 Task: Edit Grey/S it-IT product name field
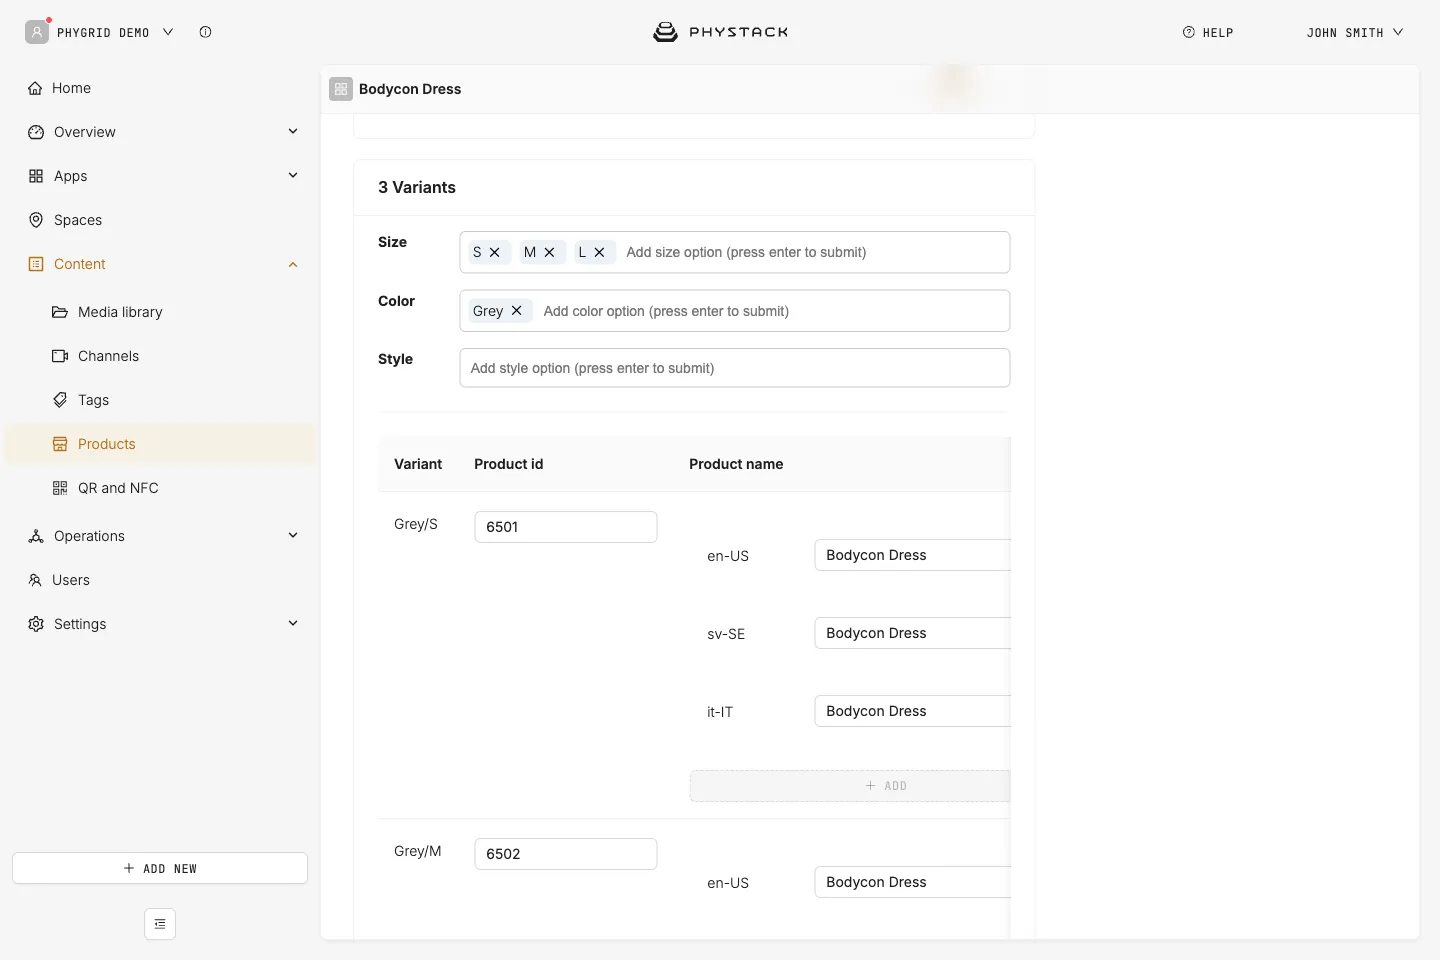pos(913,711)
